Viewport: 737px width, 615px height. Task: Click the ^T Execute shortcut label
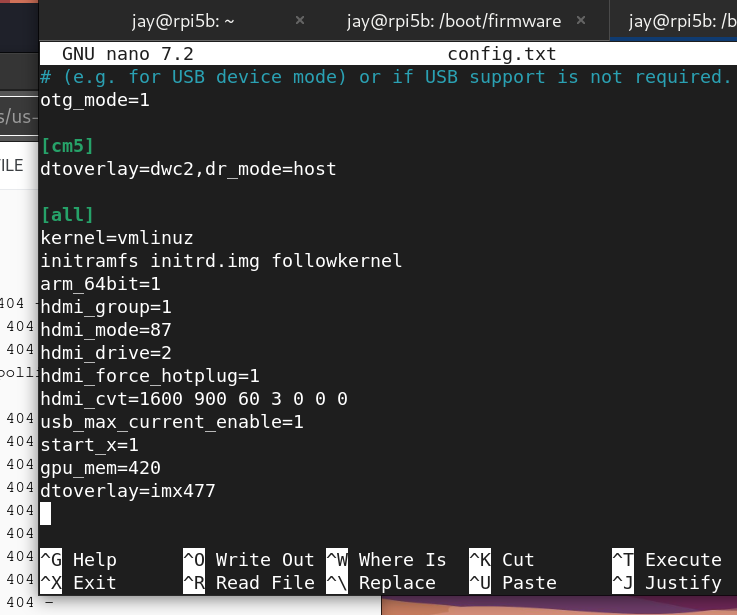[x=666, y=560]
